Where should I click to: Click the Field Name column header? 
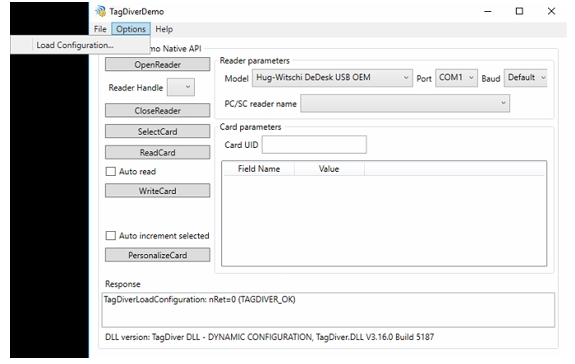(x=259, y=169)
